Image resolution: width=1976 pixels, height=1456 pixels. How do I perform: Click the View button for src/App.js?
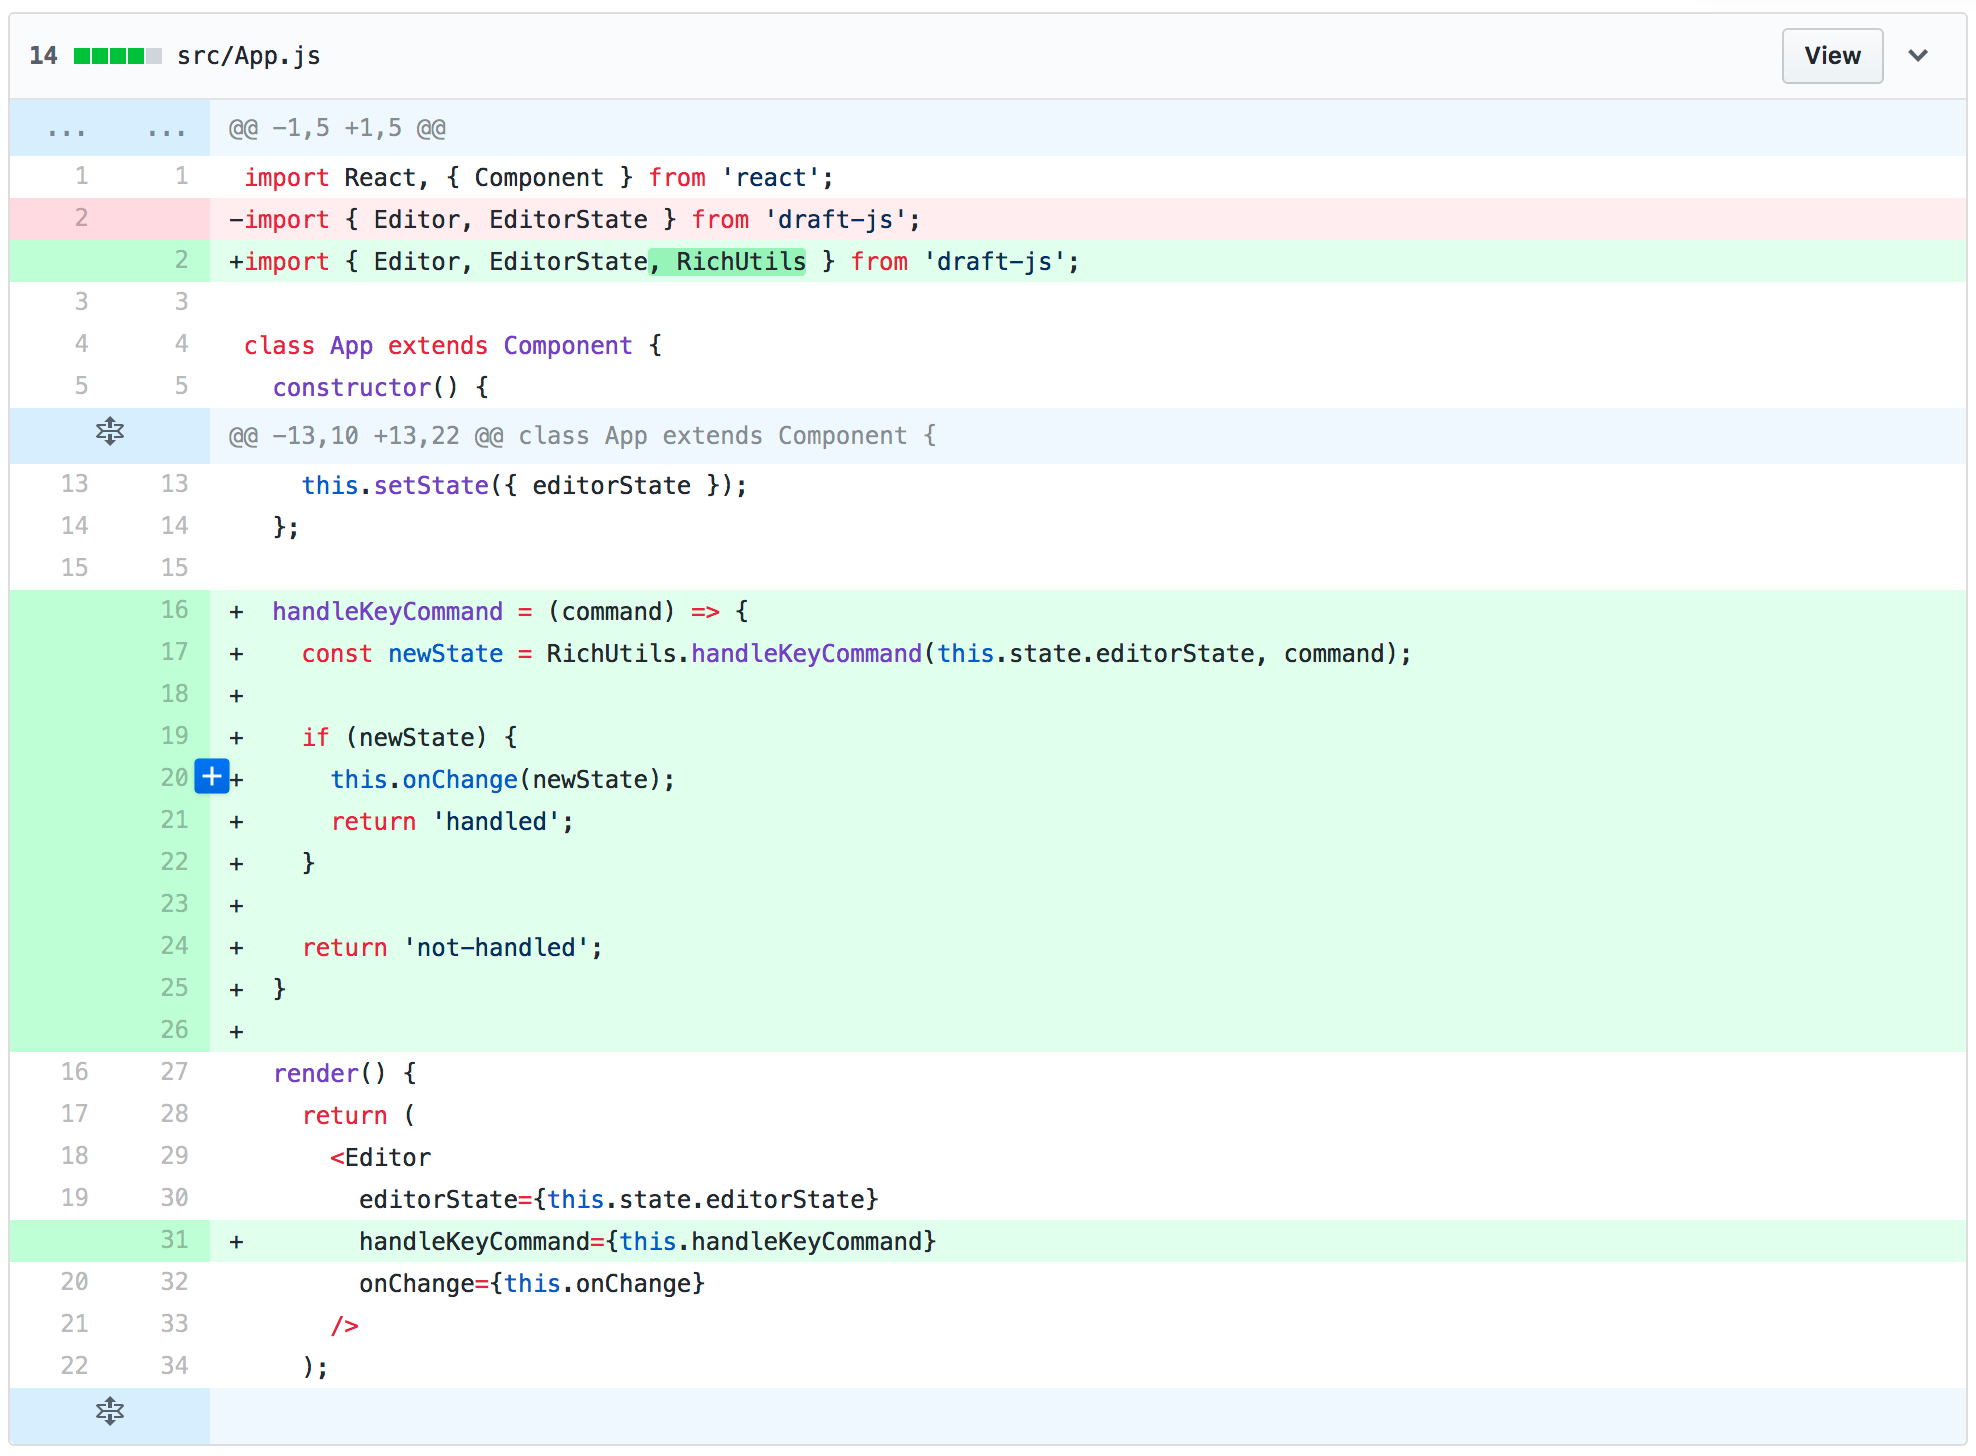(x=1832, y=56)
